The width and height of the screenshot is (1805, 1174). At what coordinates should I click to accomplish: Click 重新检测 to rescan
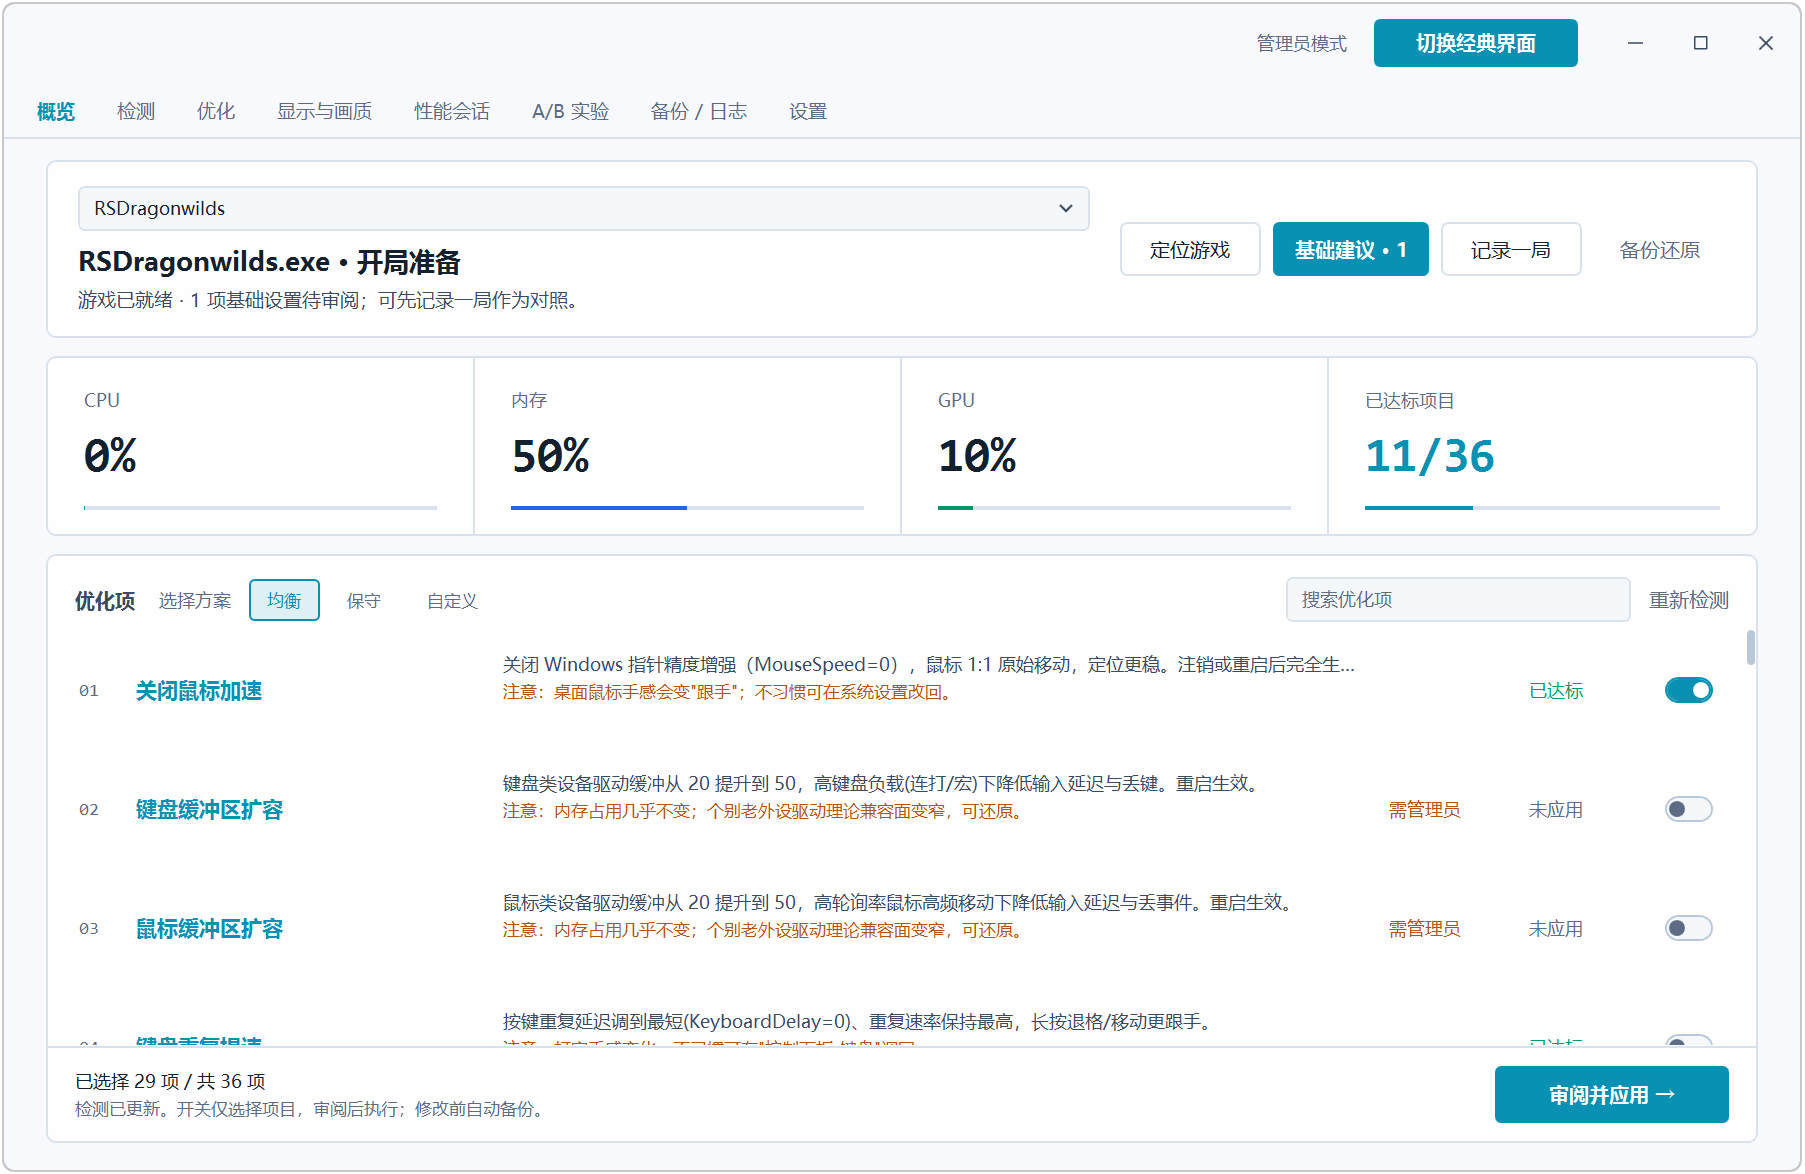tap(1689, 599)
